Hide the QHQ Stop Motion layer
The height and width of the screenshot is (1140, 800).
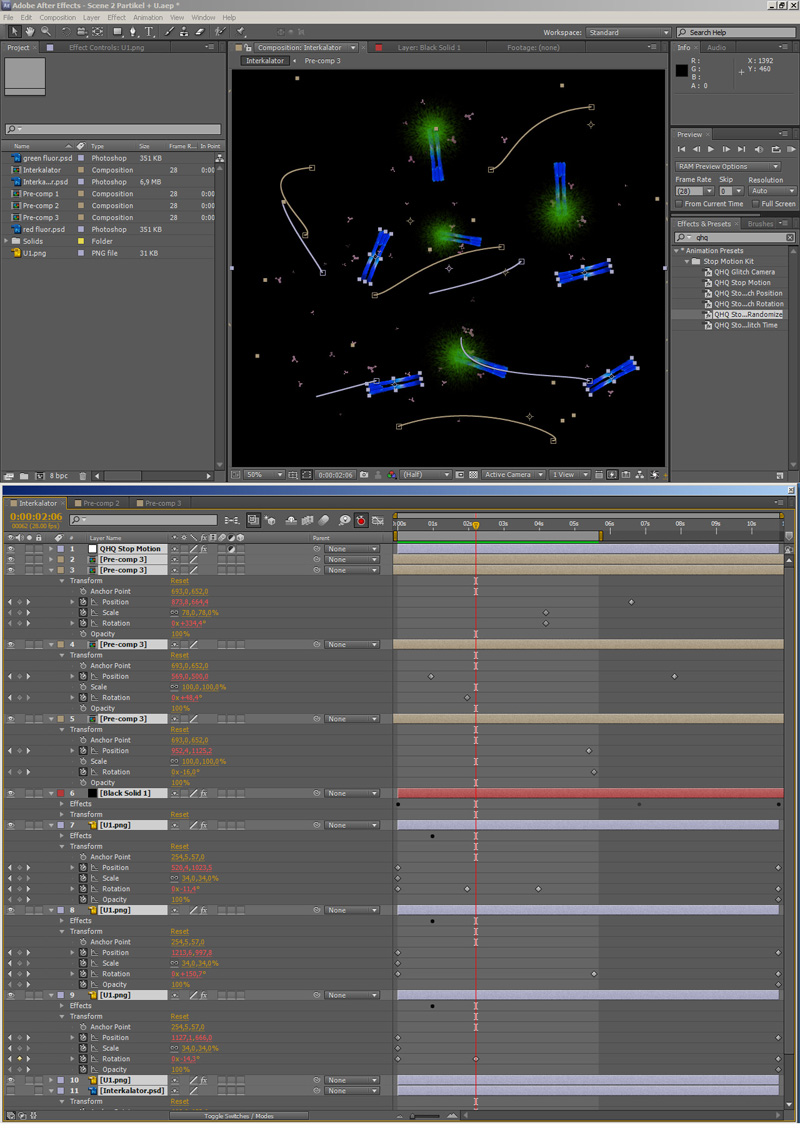[x=10, y=549]
